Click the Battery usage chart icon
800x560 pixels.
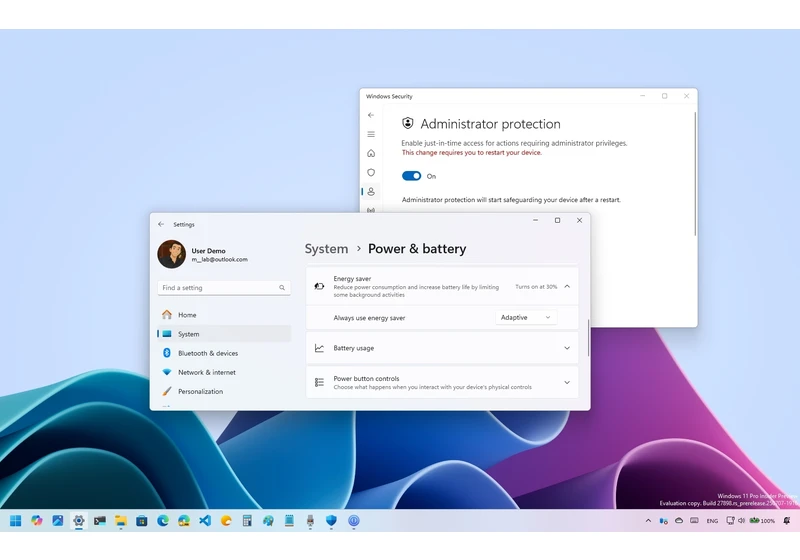(319, 348)
